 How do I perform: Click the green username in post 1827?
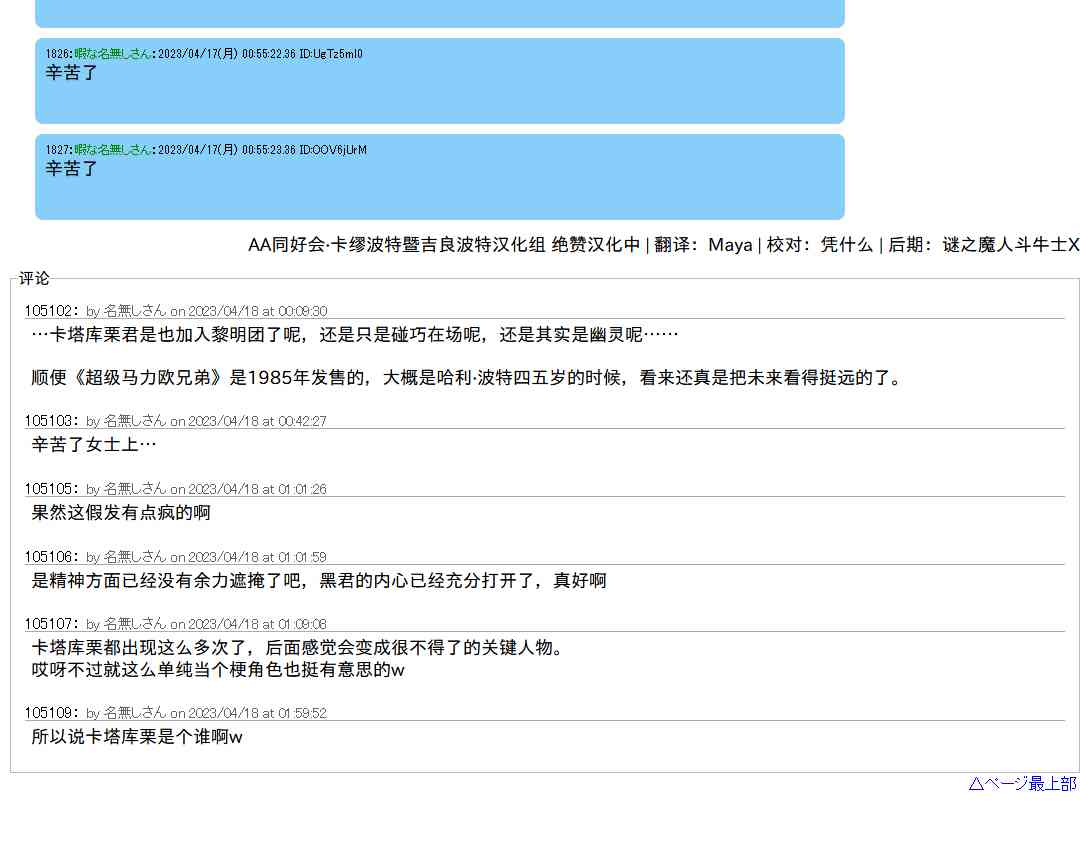pyautogui.click(x=112, y=150)
